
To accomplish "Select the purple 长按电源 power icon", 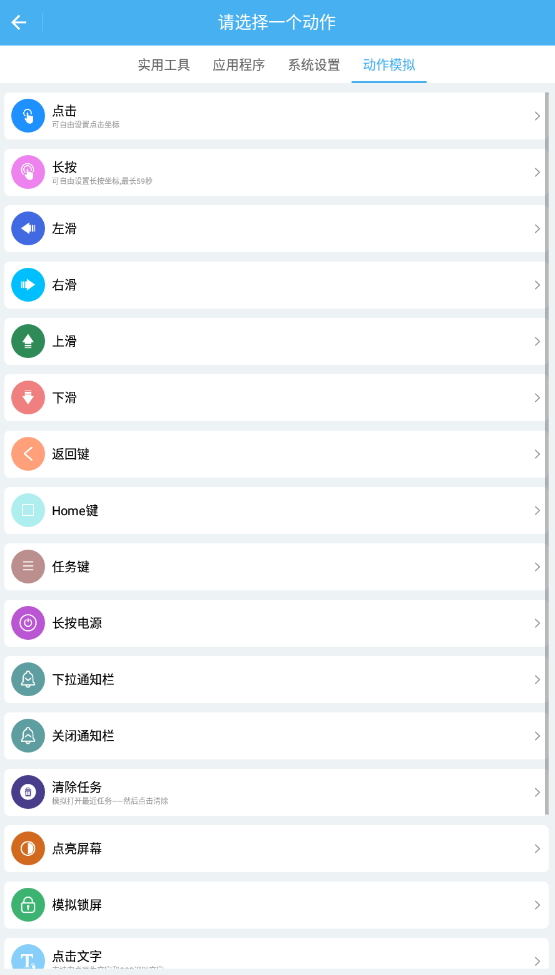I will pyautogui.click(x=28, y=623).
